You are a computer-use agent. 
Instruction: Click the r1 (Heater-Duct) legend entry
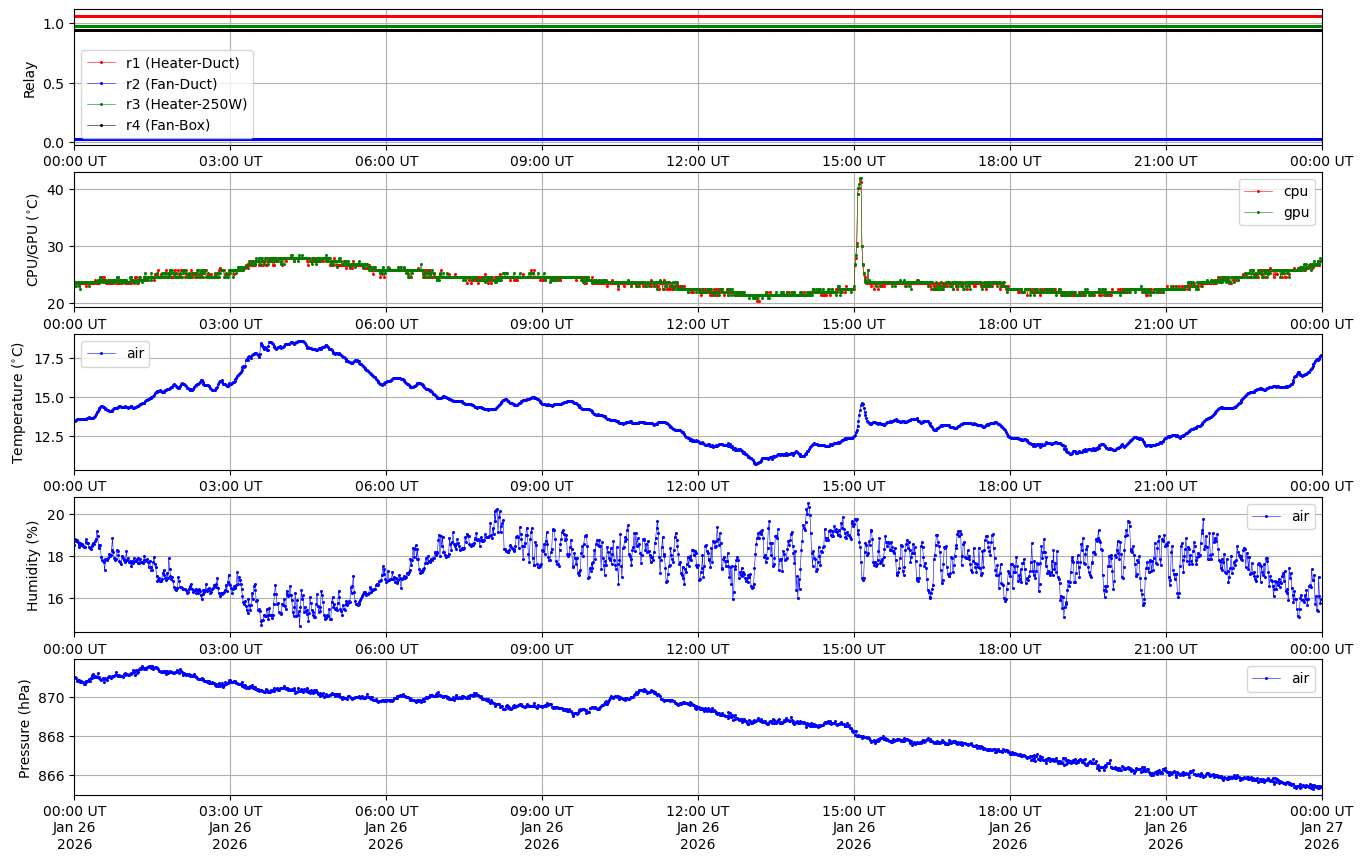point(182,63)
